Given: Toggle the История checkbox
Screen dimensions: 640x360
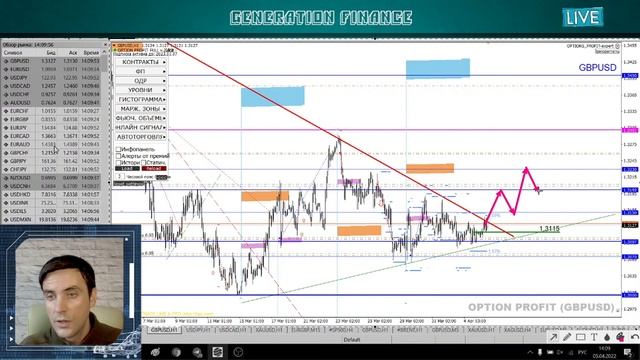Looking at the screenshot, I should 119,162.
